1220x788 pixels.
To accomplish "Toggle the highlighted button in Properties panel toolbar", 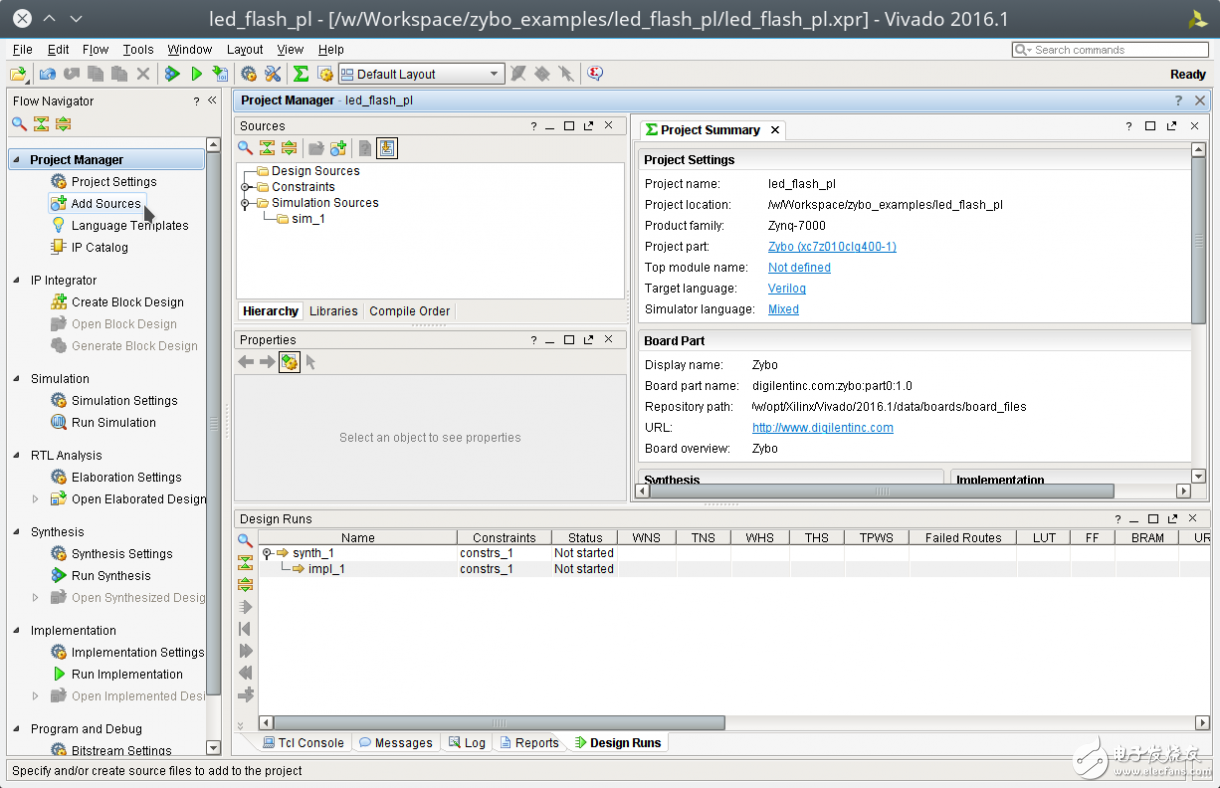I will (x=289, y=362).
